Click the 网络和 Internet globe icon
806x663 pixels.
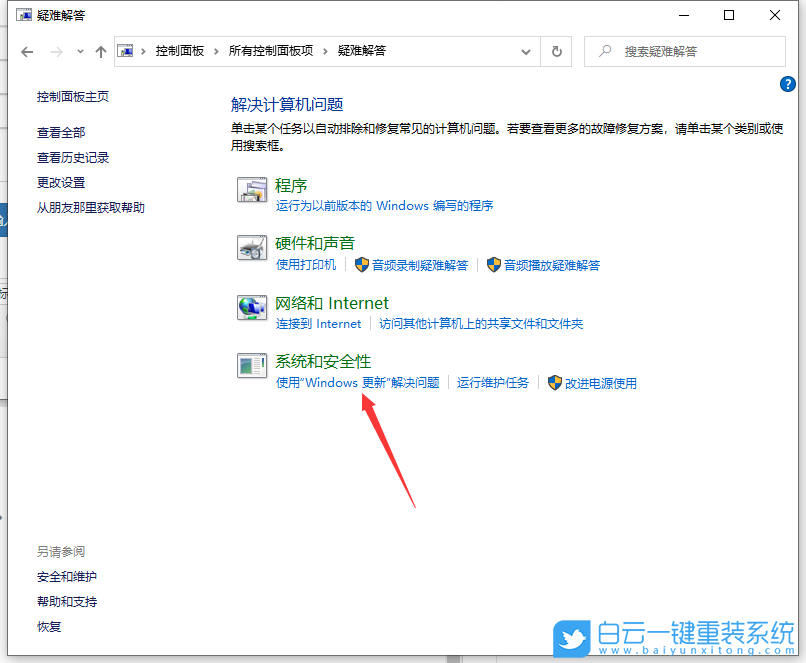click(252, 308)
